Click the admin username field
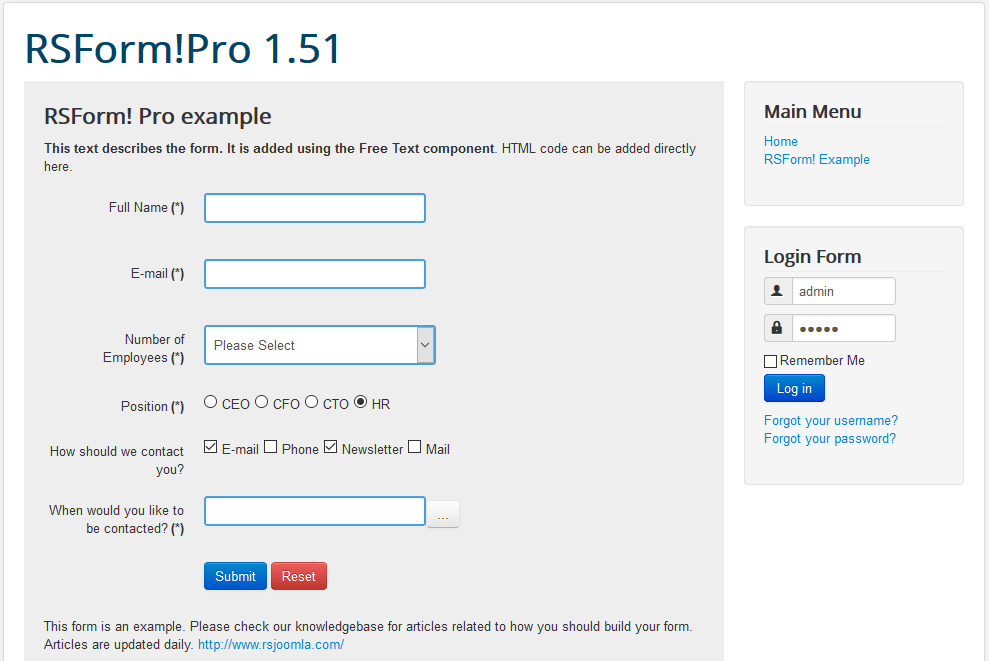 (x=843, y=291)
